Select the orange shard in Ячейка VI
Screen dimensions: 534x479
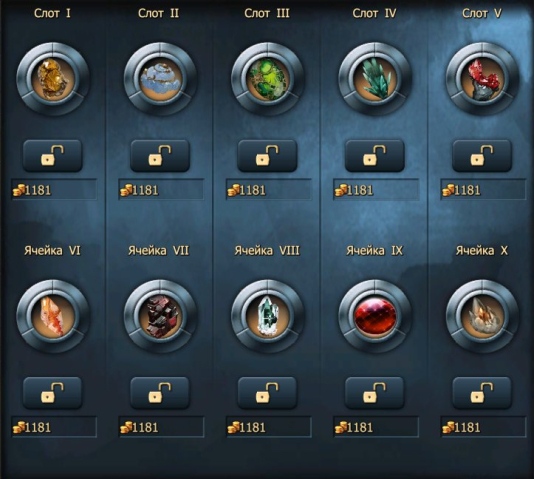pos(53,316)
